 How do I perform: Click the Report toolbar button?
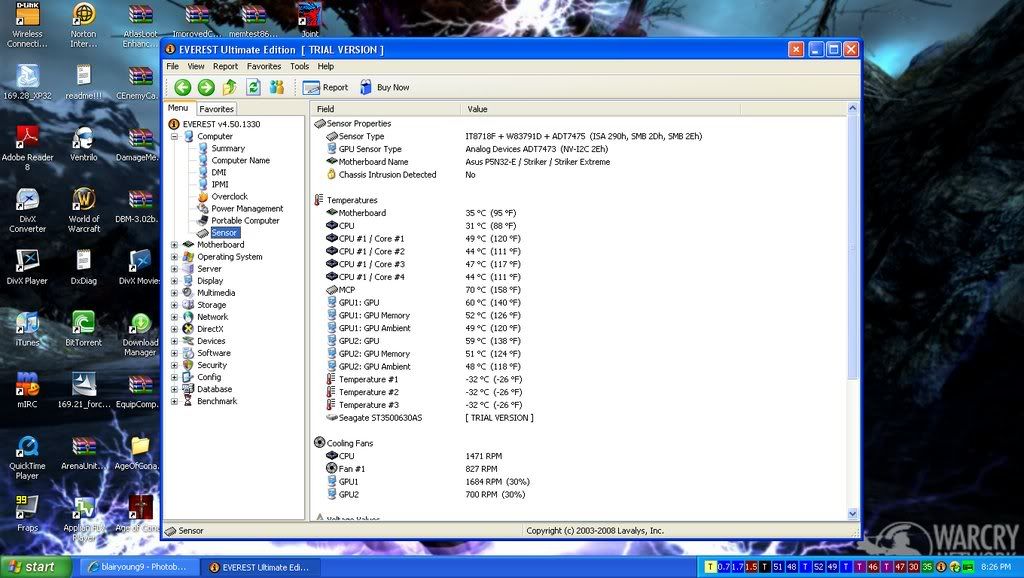[325, 88]
